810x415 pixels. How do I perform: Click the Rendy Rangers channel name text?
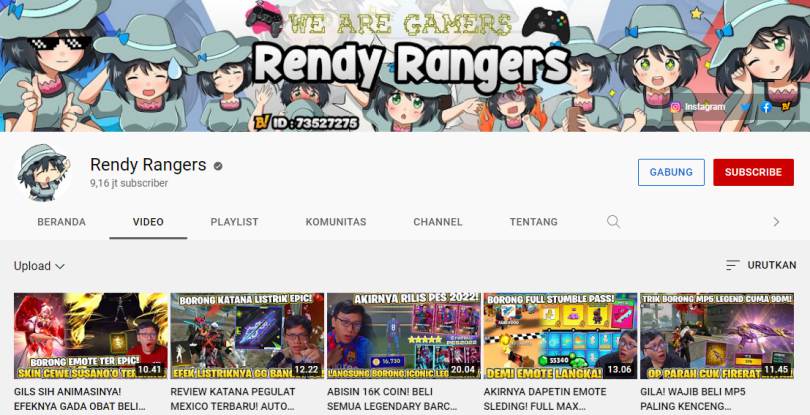(x=148, y=165)
